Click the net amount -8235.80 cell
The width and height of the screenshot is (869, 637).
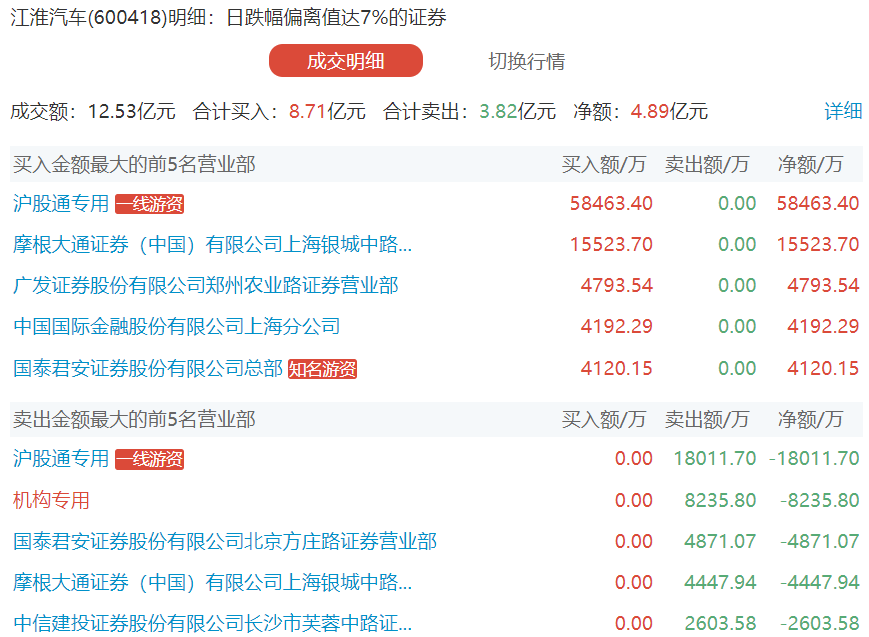[x=820, y=501]
